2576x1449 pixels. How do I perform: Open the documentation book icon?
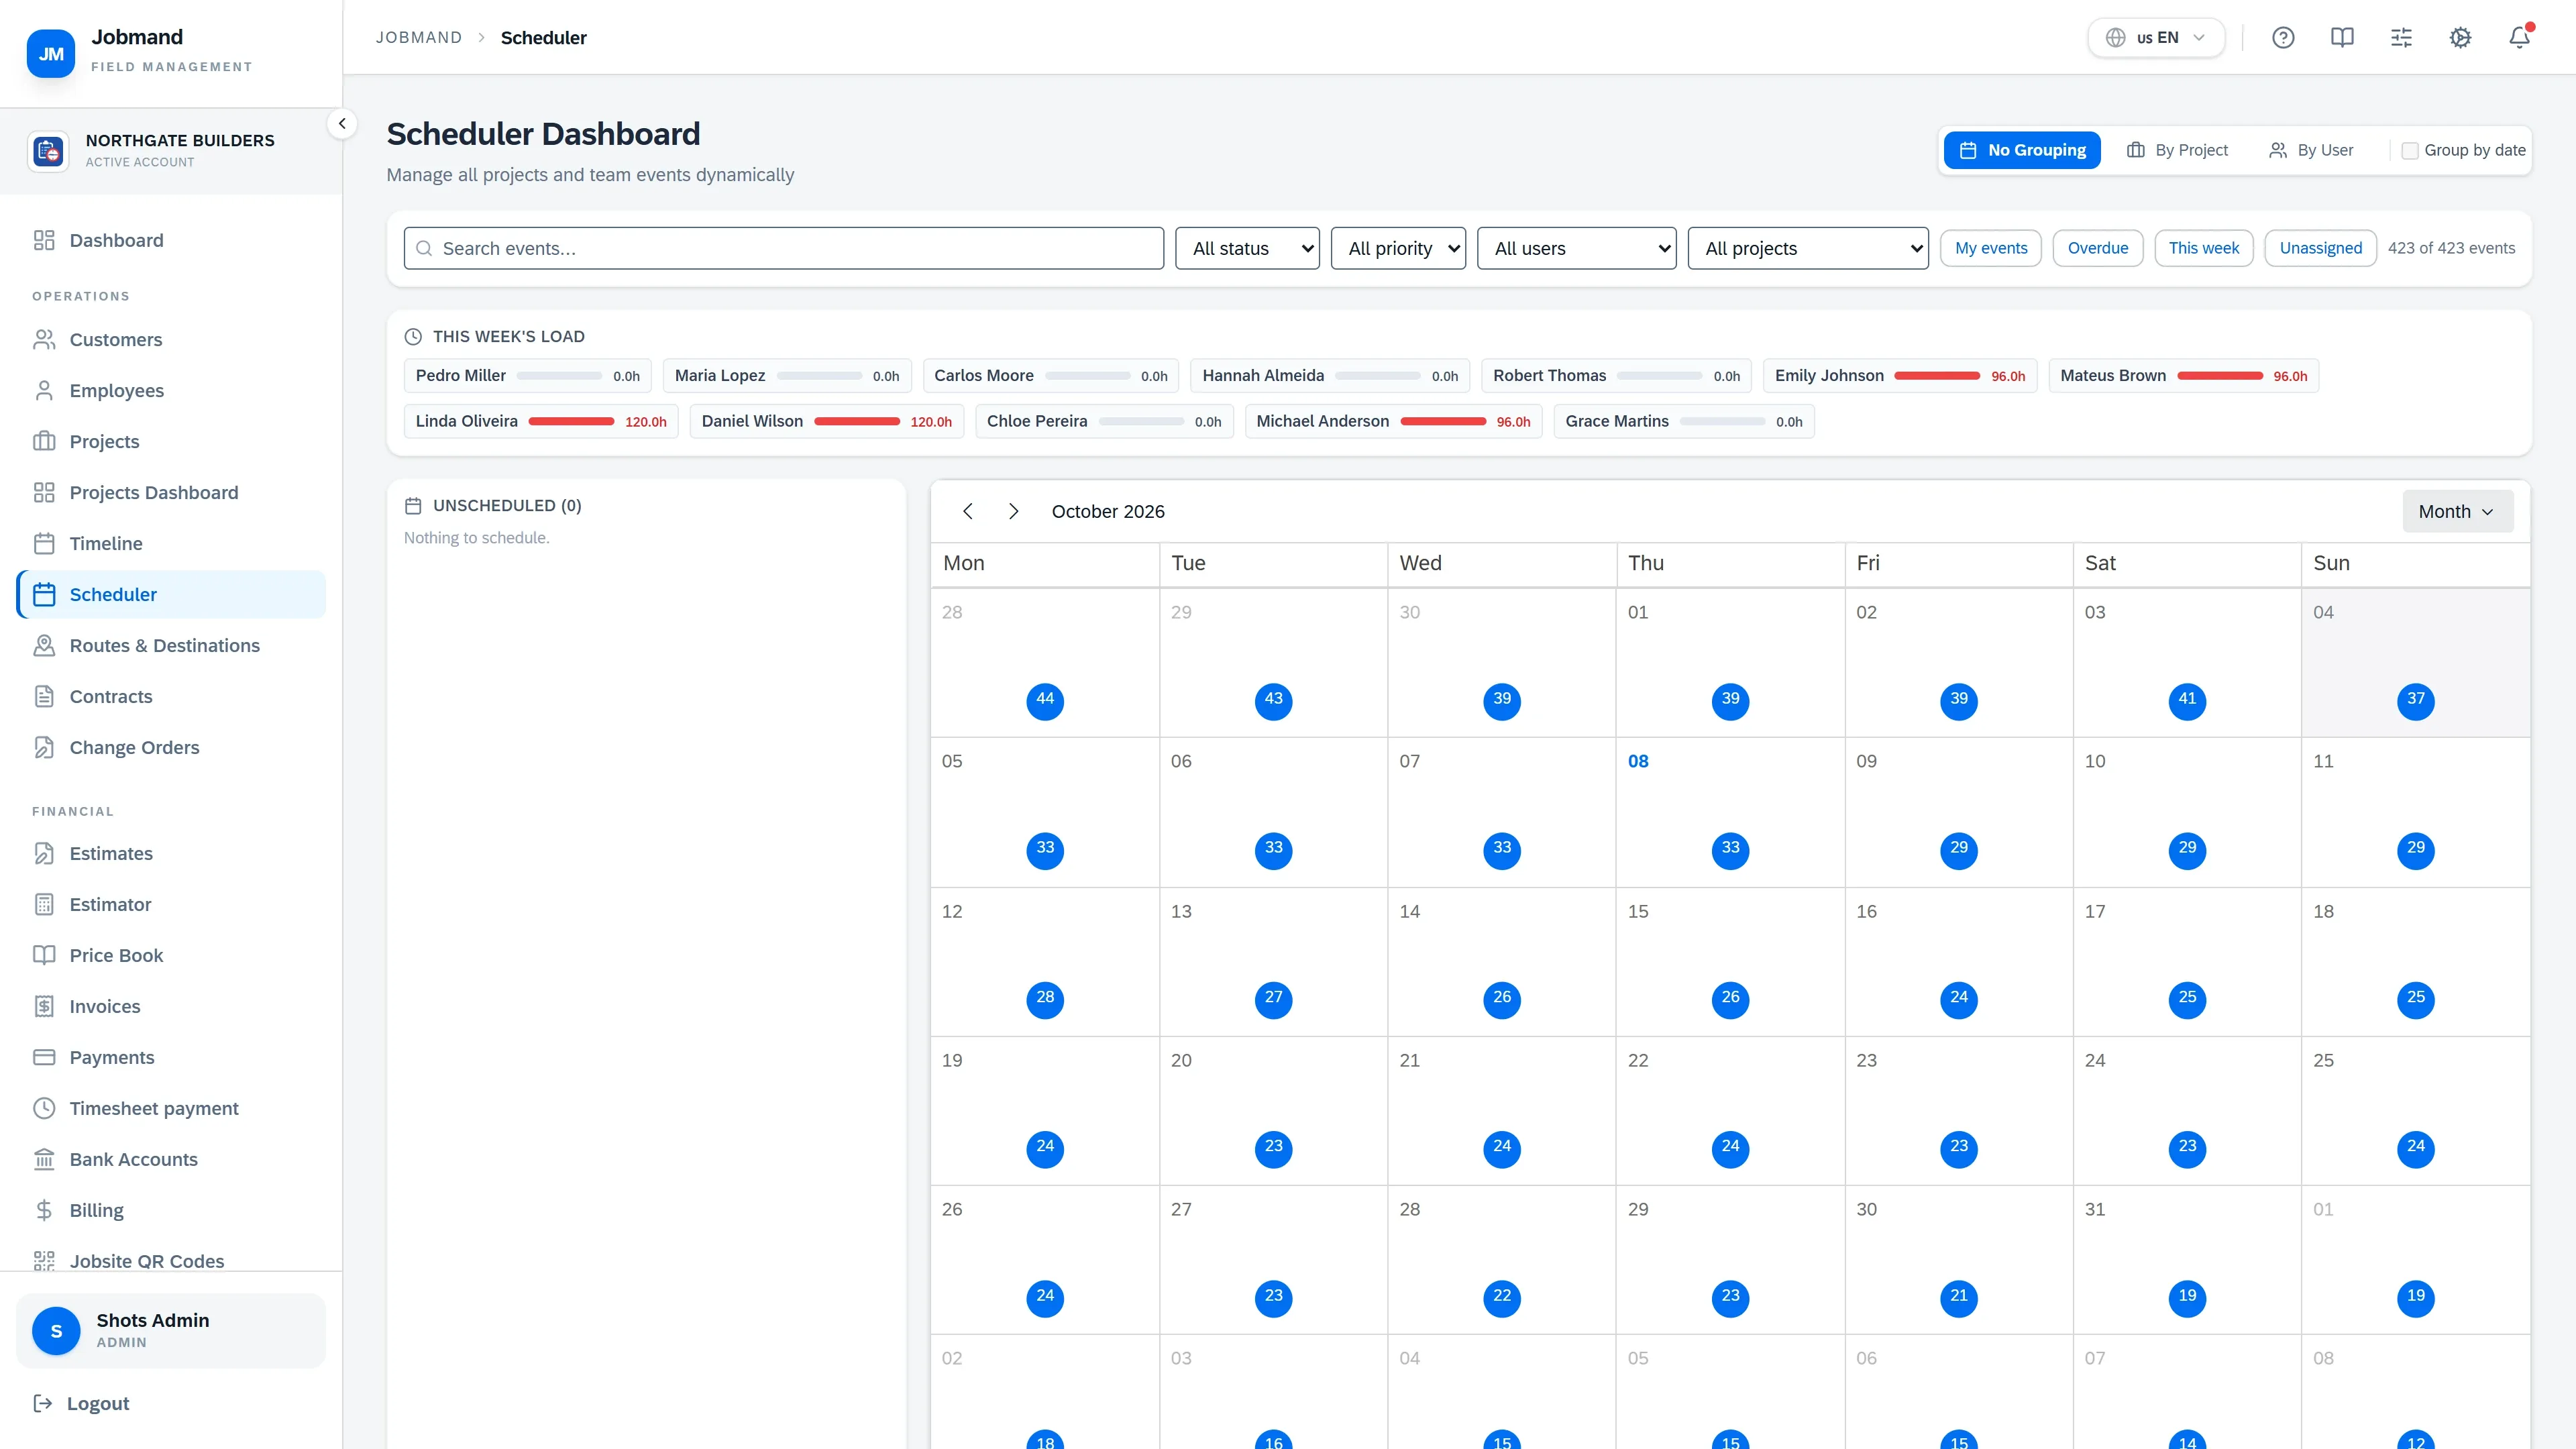(2342, 38)
